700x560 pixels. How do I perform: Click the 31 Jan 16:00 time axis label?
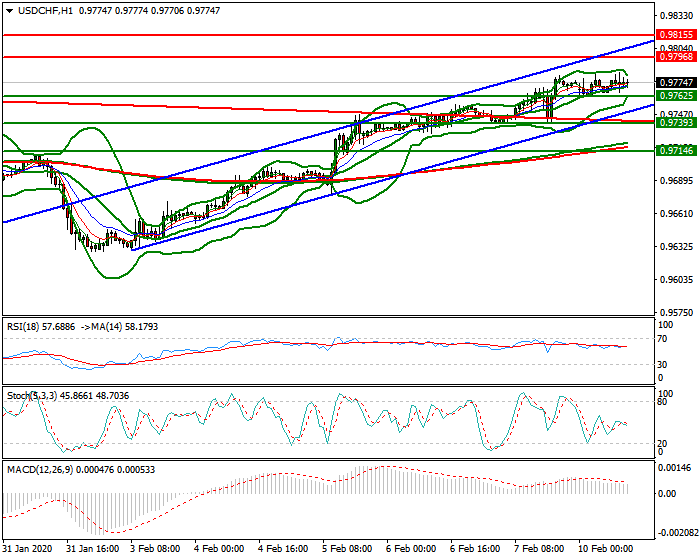point(92,548)
